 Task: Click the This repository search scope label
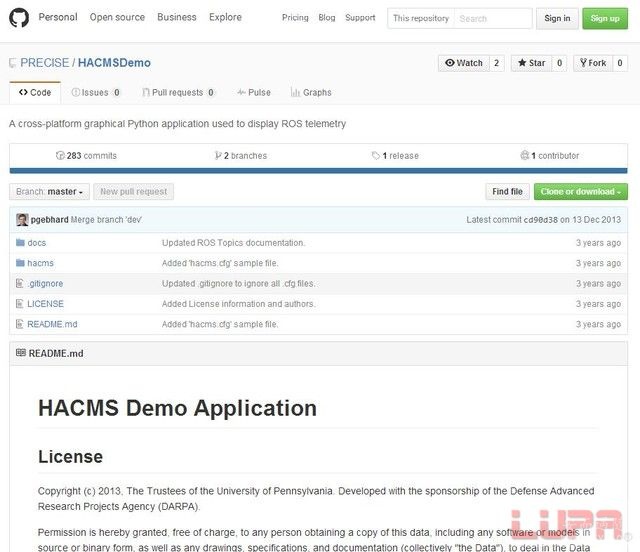coord(421,18)
